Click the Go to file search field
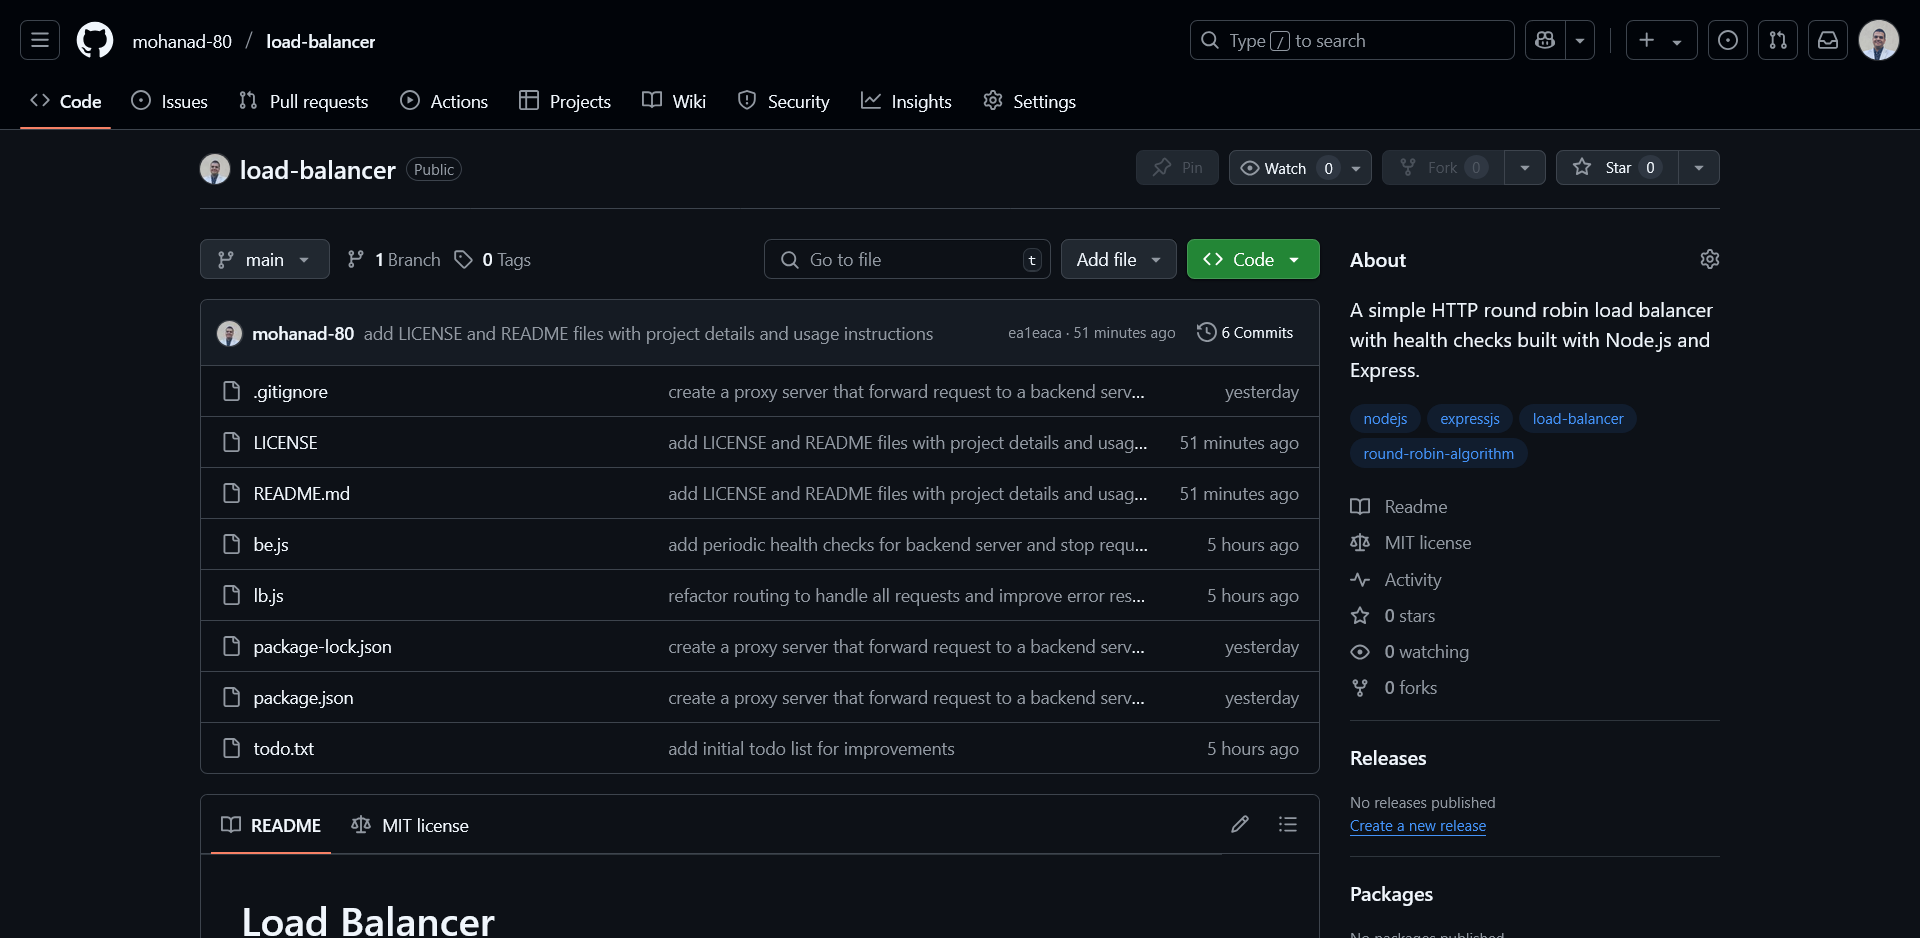Screen dimensions: 1920x938 click(900, 259)
